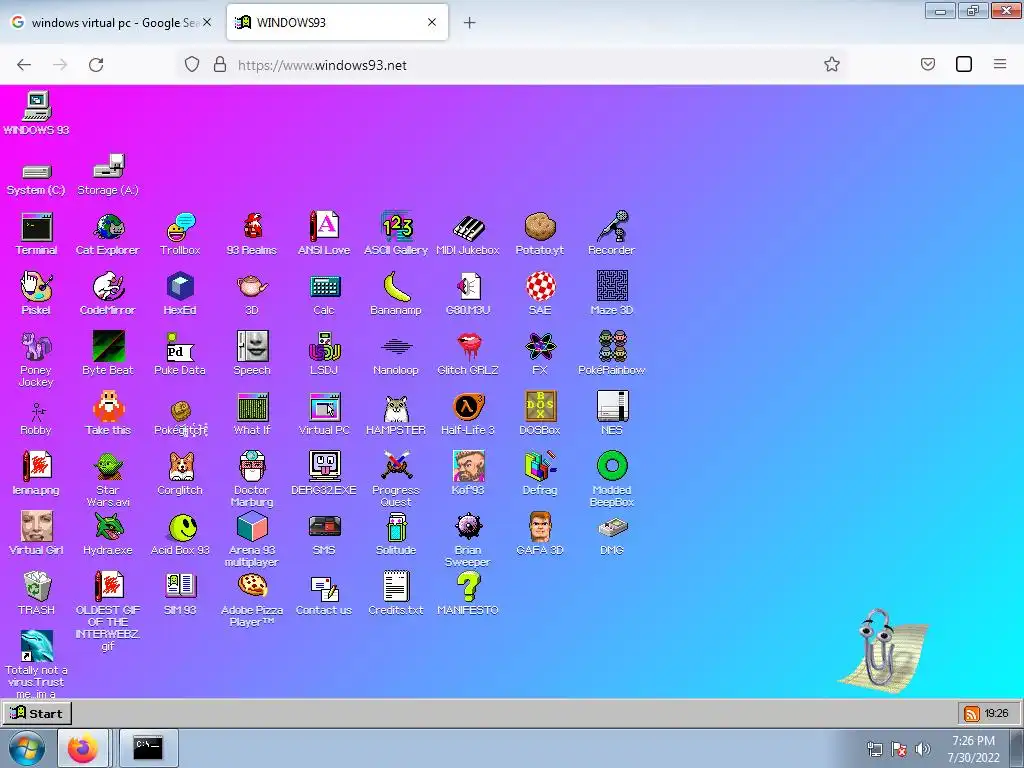Click Firefox in the Windows taskbar
Screen dimensions: 1024x768
[x=82, y=748]
